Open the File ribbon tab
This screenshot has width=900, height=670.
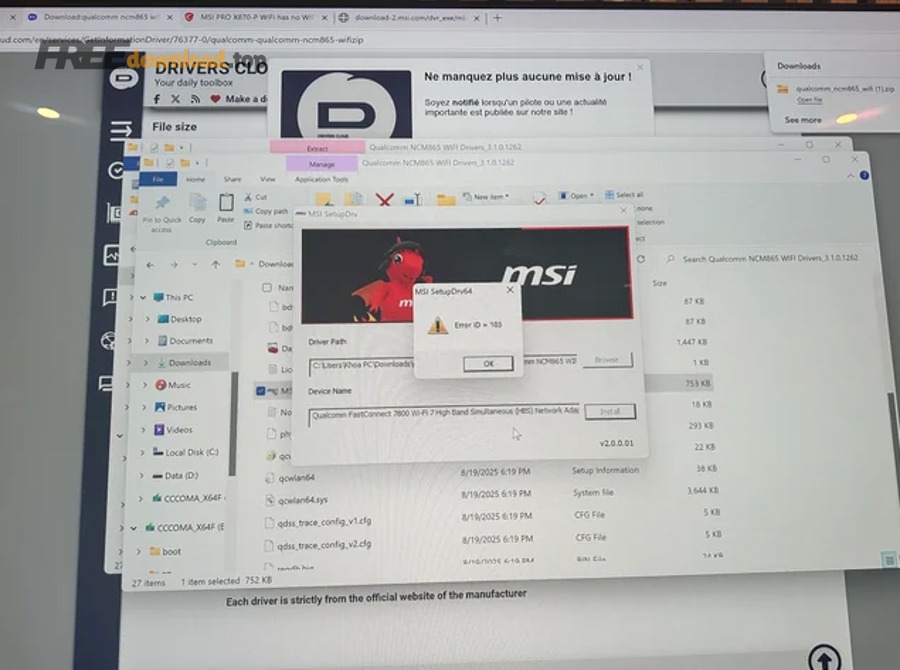157,179
